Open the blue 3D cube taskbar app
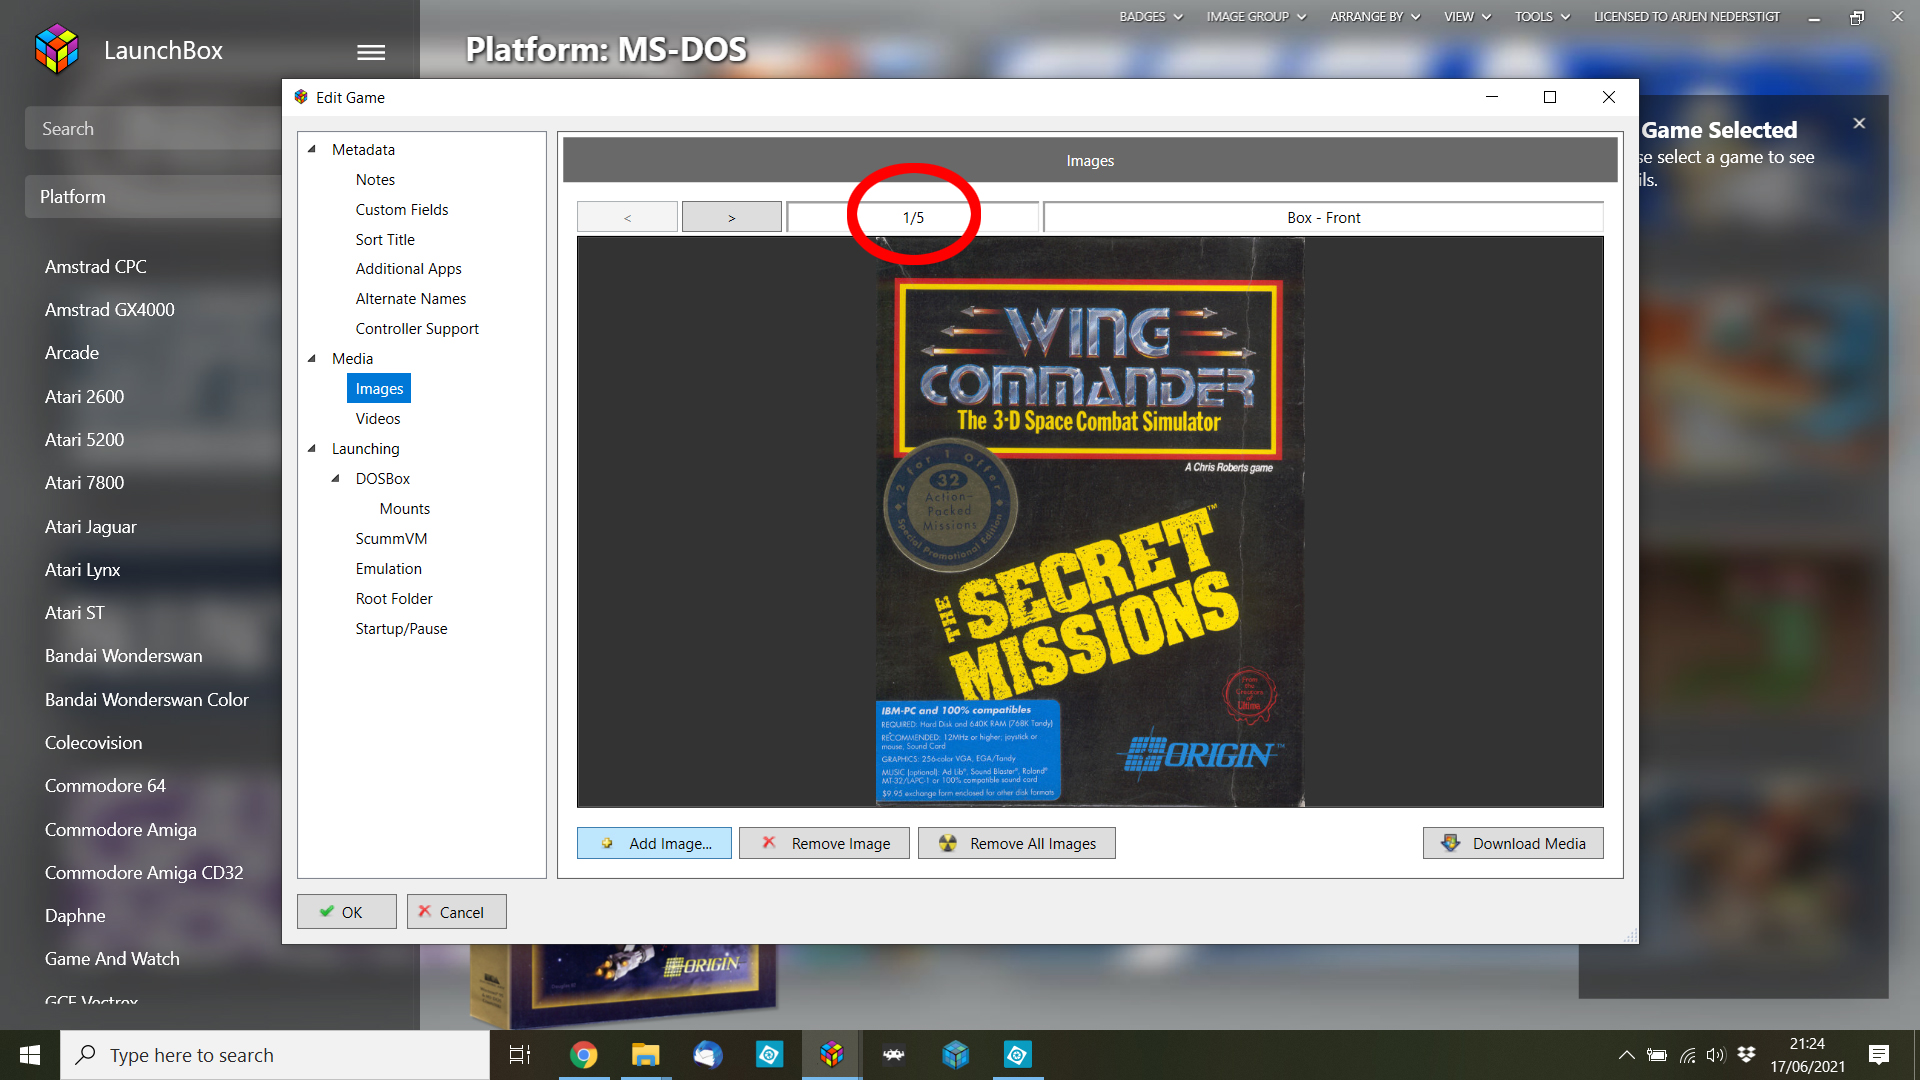Viewport: 1920px width, 1080px height. pos(955,1055)
